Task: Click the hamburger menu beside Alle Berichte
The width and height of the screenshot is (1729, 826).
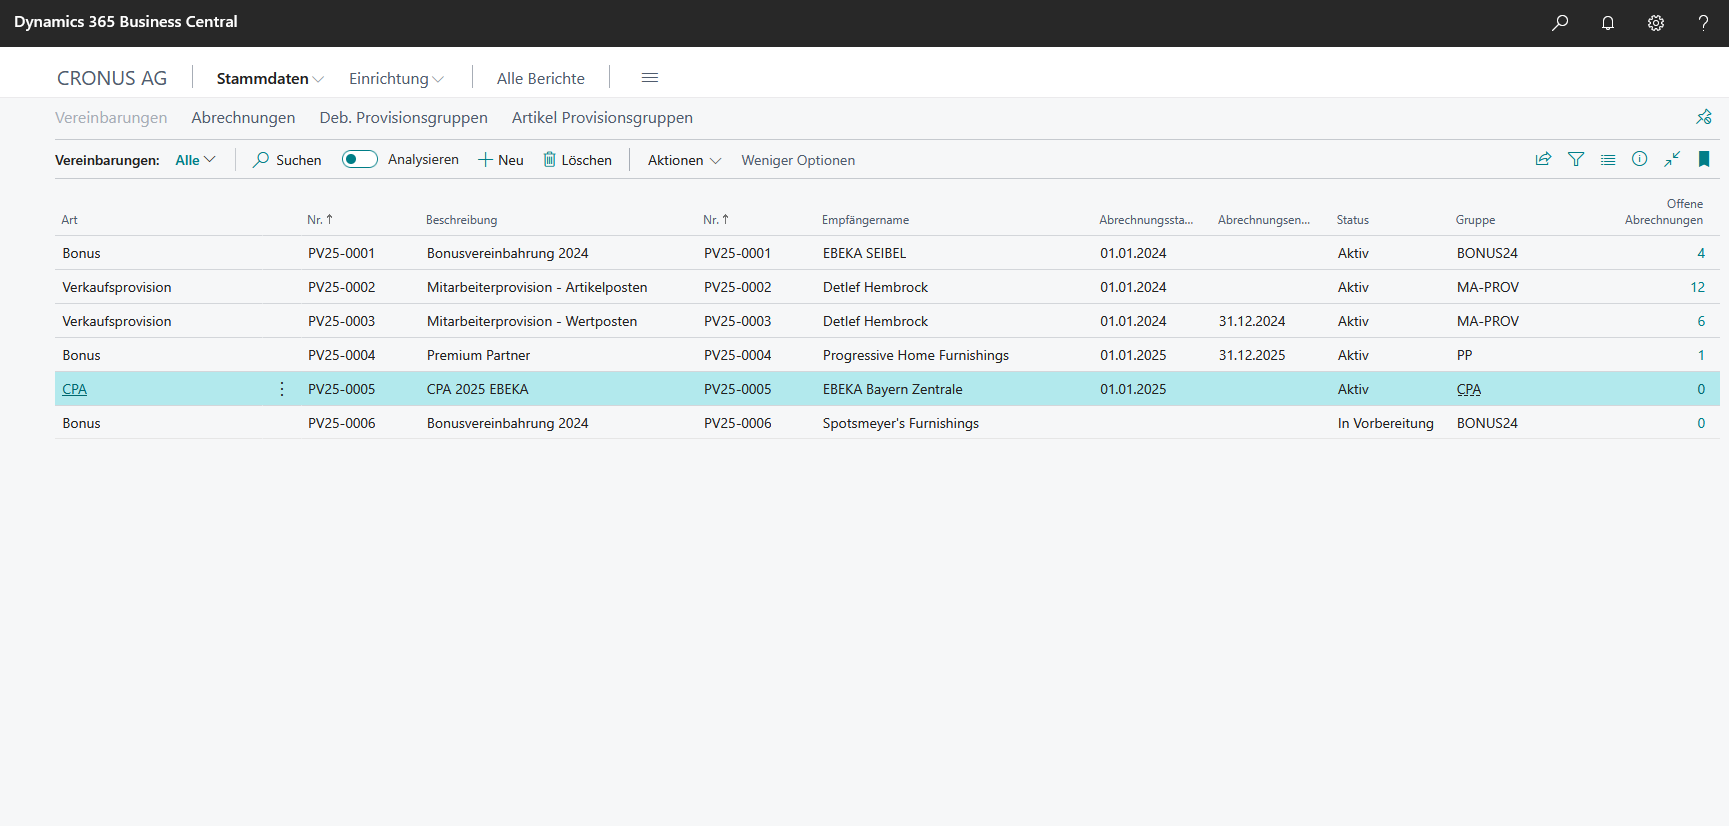Action: (650, 78)
